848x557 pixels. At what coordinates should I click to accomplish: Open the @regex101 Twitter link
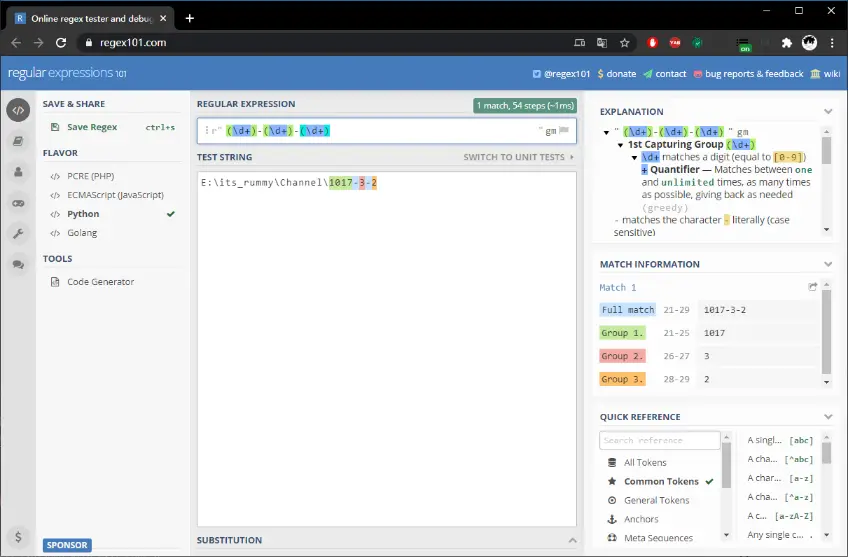[561, 74]
